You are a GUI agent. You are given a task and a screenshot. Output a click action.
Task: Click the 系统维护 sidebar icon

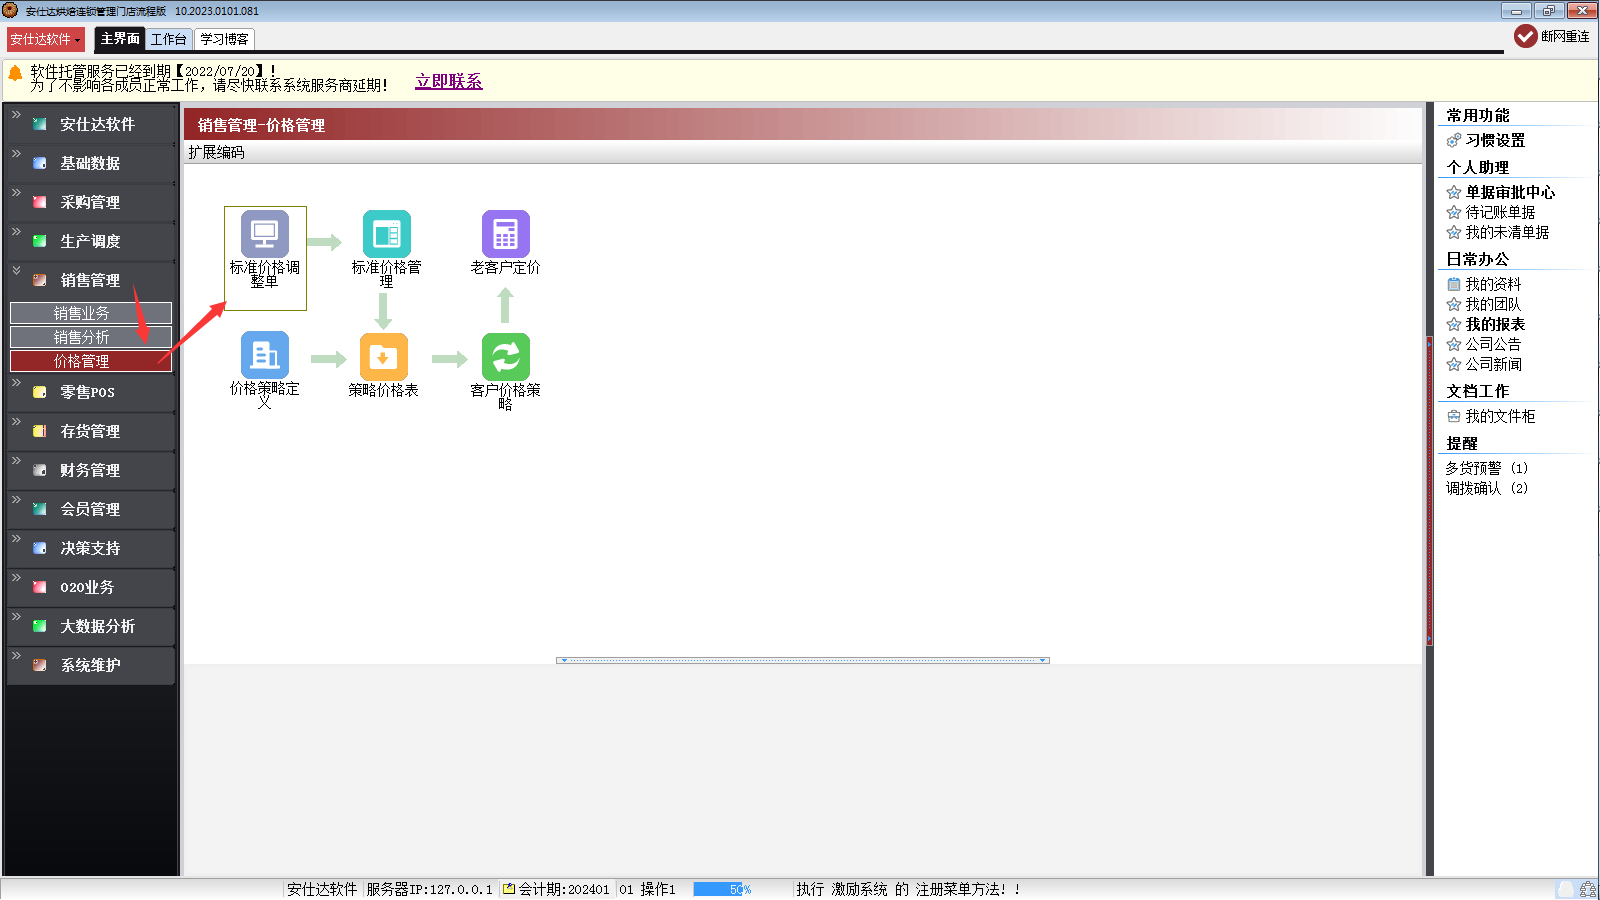pos(40,665)
